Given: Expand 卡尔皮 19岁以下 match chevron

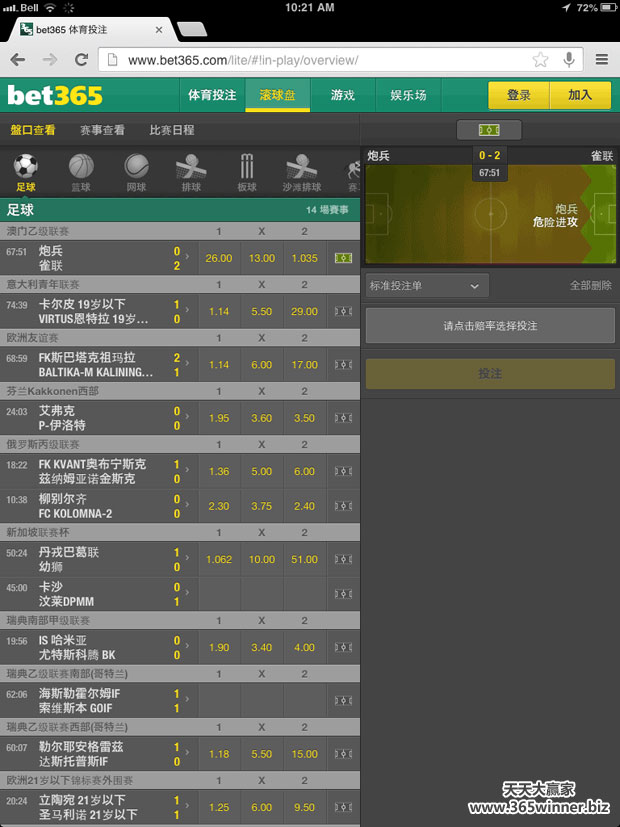Looking at the screenshot, I should tap(188, 310).
